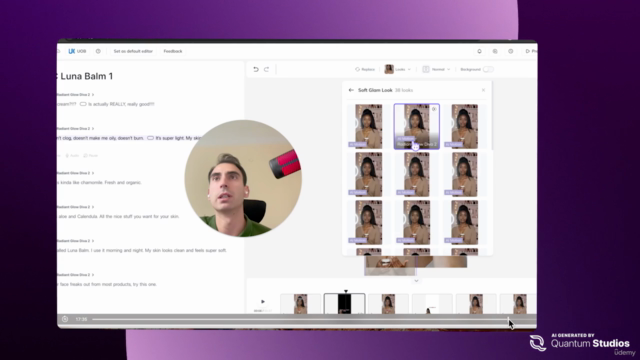Viewport: 640px width, 360px height.
Task: Select the first look in the third row
Action: 369,222
